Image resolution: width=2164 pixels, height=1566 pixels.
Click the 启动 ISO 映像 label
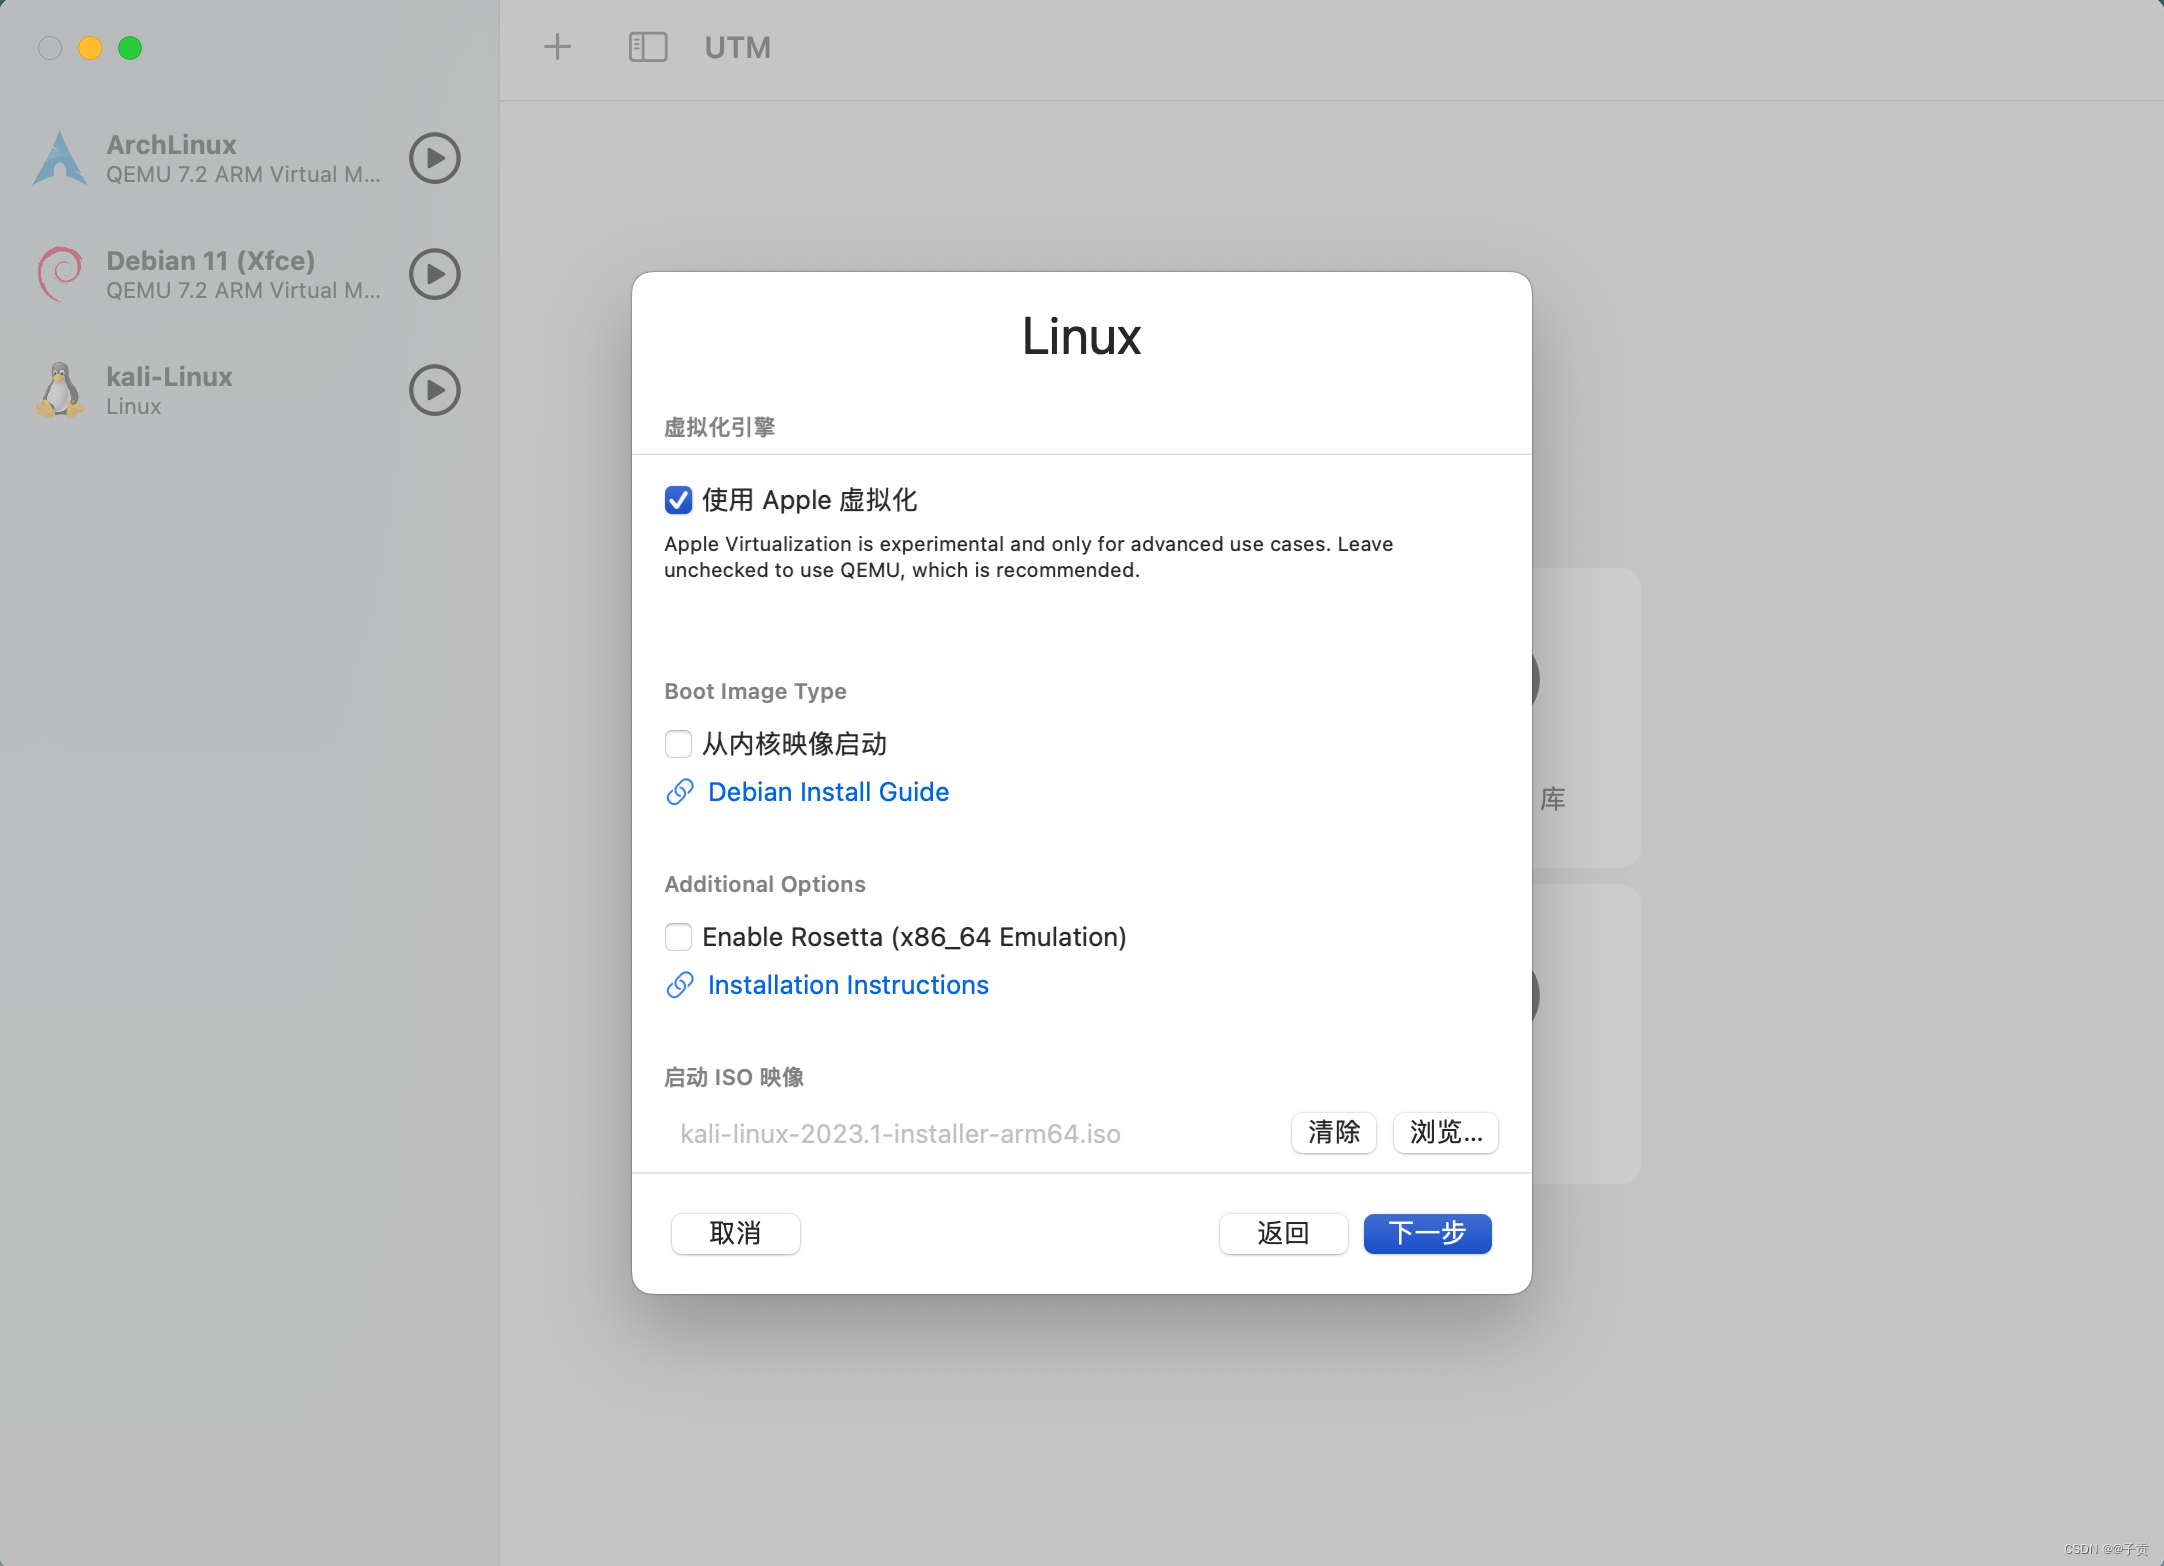point(734,1078)
